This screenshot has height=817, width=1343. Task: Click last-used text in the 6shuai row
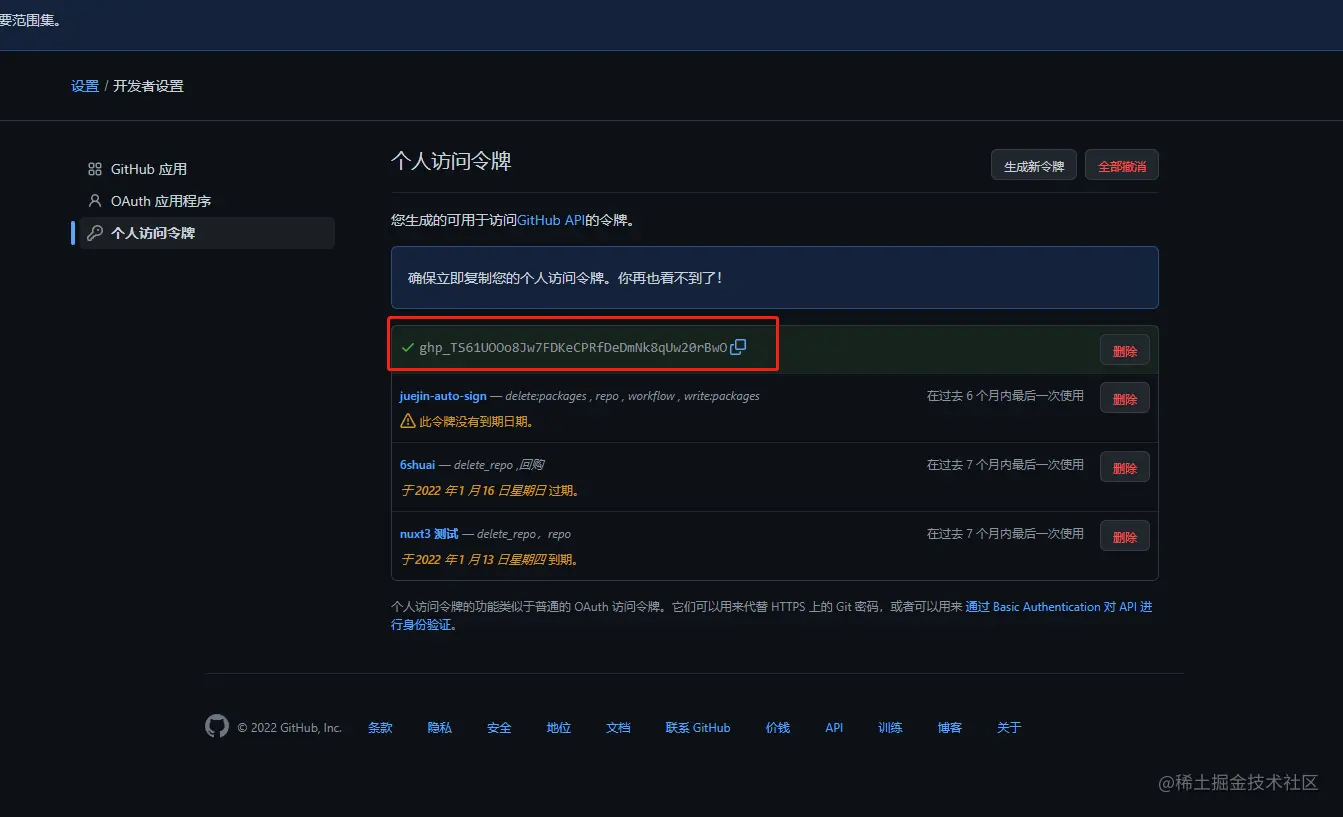[x=1005, y=465]
